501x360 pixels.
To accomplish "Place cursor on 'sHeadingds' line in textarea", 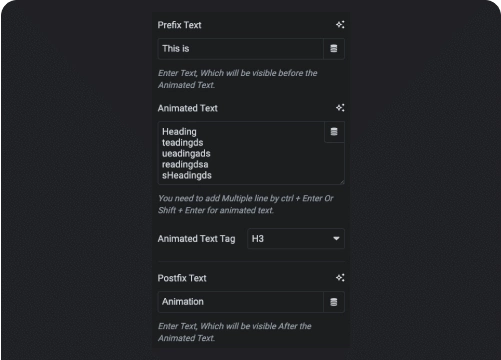I will point(187,175).
